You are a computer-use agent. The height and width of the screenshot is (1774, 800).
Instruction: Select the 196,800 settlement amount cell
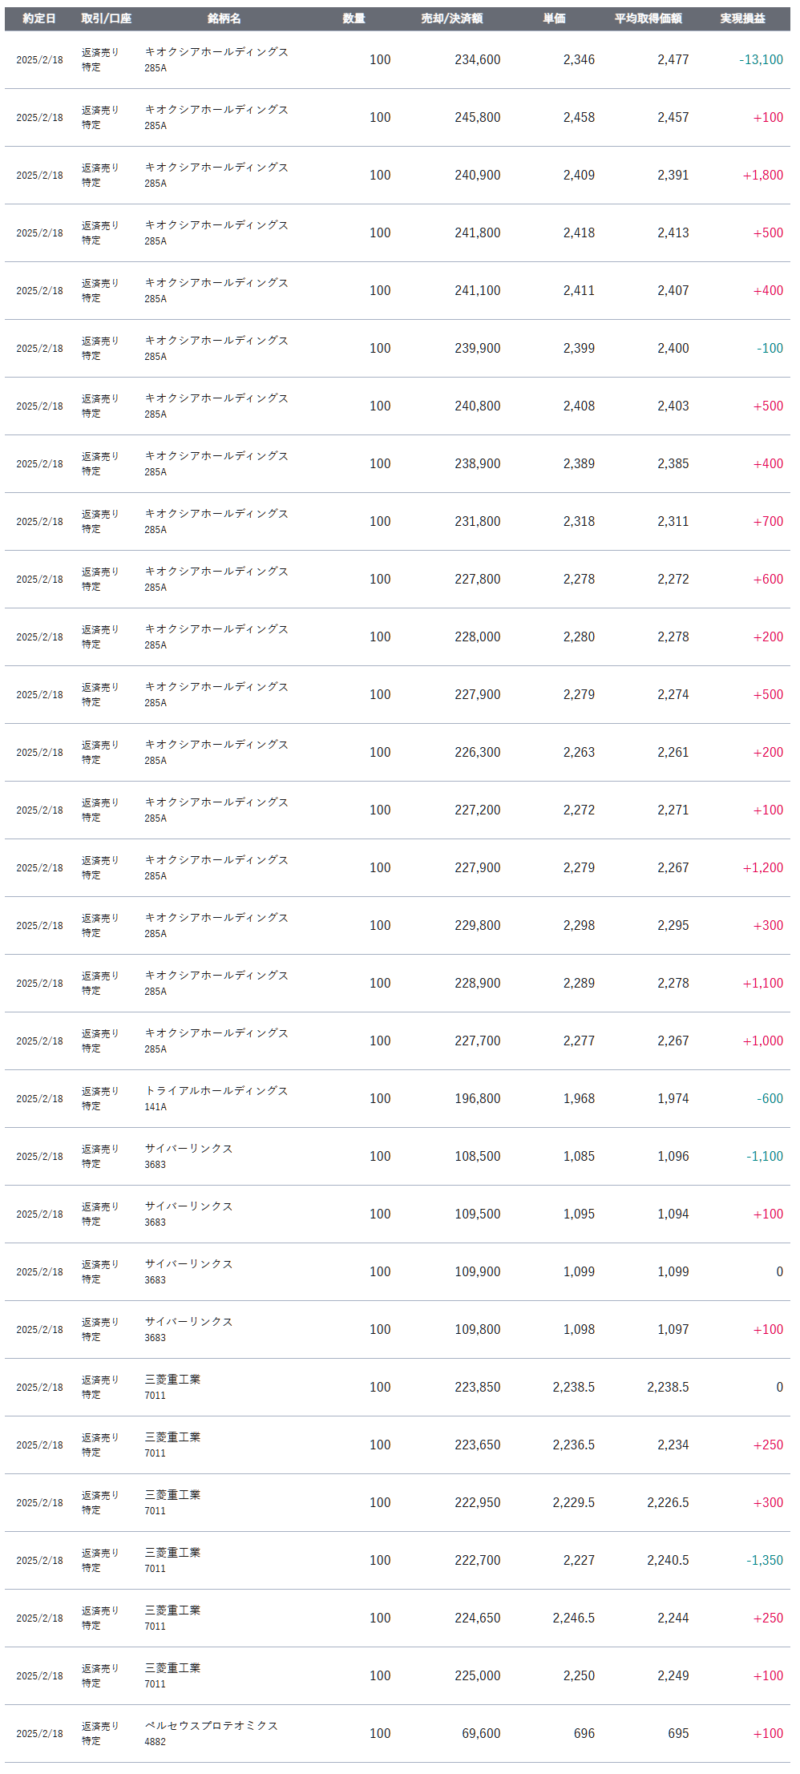pos(477,1099)
